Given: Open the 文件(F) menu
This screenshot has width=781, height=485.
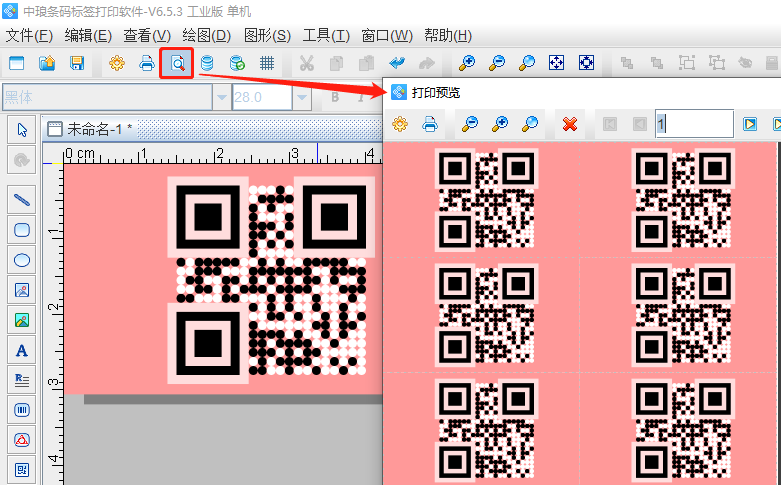Looking at the screenshot, I should pyautogui.click(x=29, y=36).
